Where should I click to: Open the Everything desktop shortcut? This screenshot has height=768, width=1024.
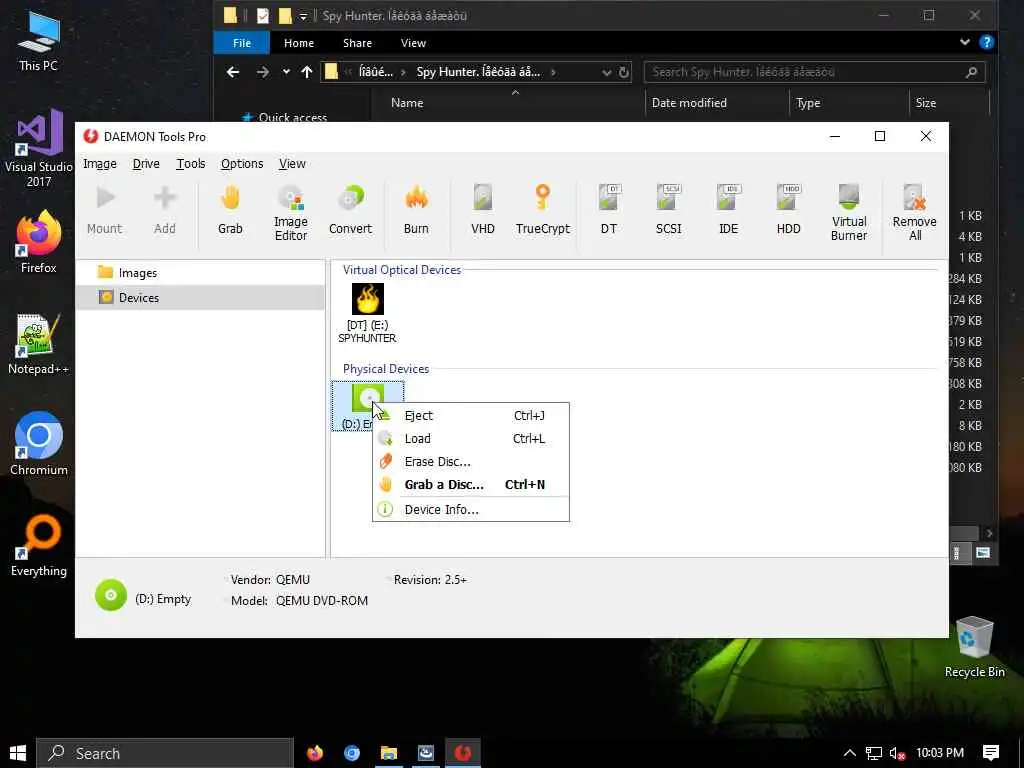(39, 547)
